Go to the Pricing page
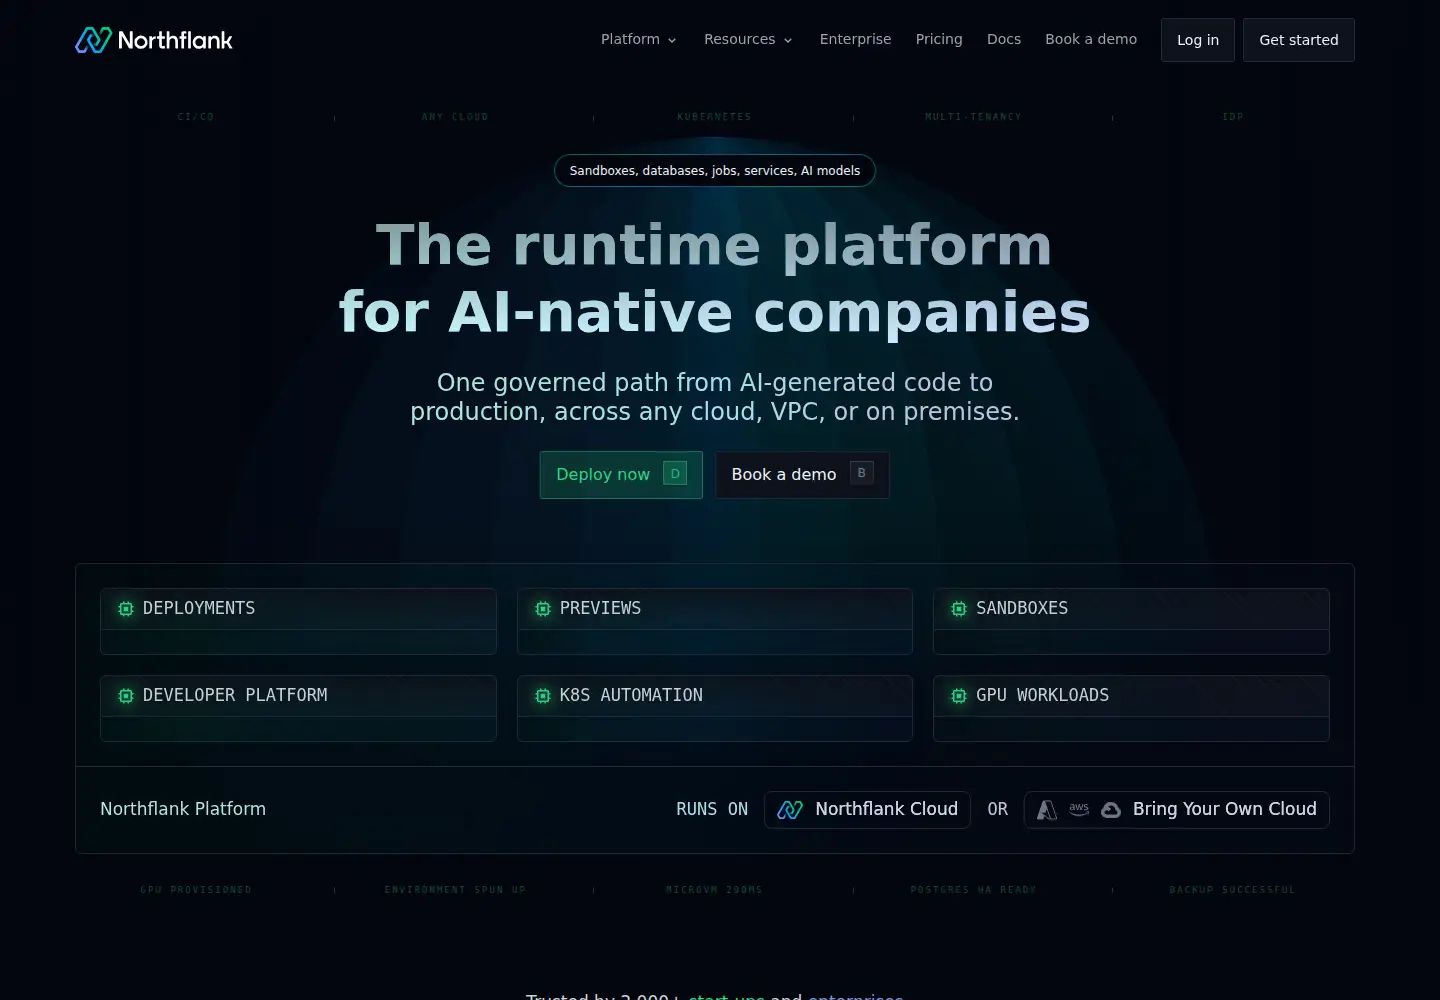Image resolution: width=1440 pixels, height=1000 pixels. click(939, 40)
